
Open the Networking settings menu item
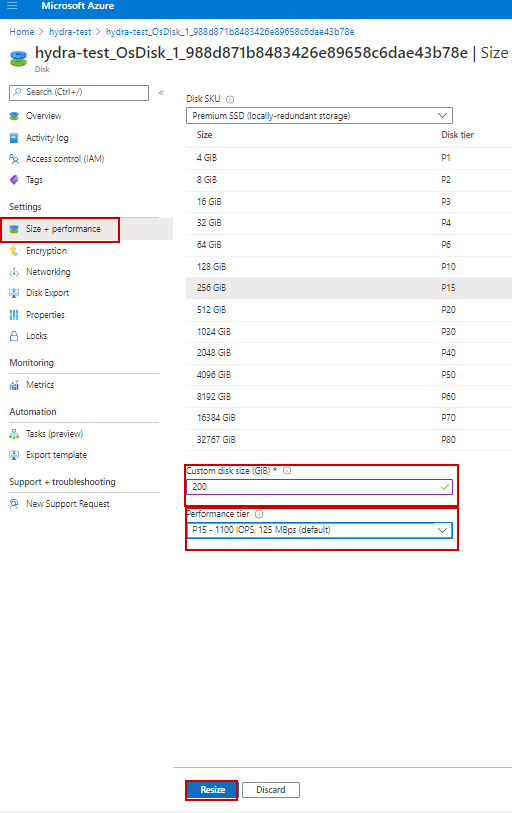tap(48, 272)
